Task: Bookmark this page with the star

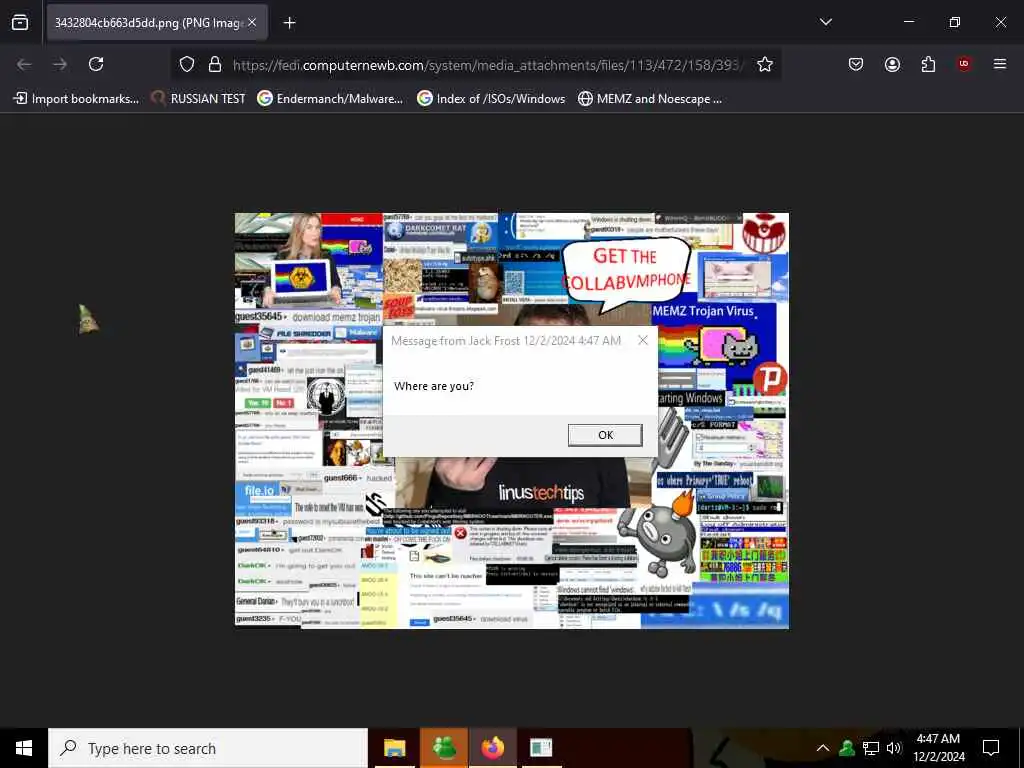Action: tap(765, 64)
